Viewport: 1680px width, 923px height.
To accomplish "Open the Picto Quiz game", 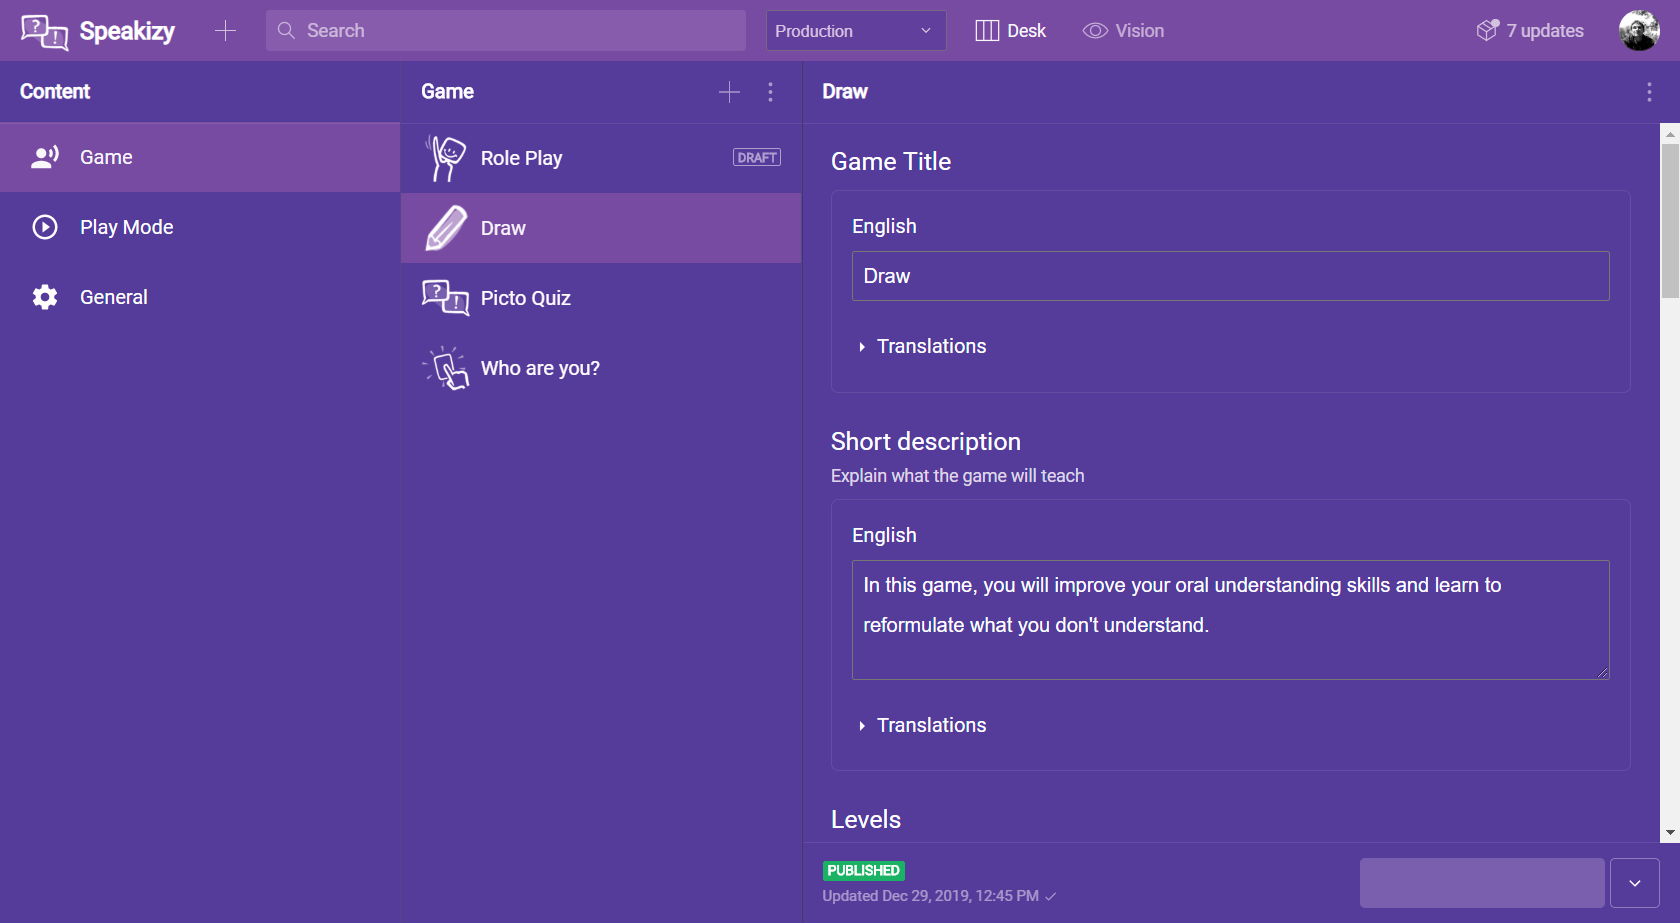I will pos(601,298).
